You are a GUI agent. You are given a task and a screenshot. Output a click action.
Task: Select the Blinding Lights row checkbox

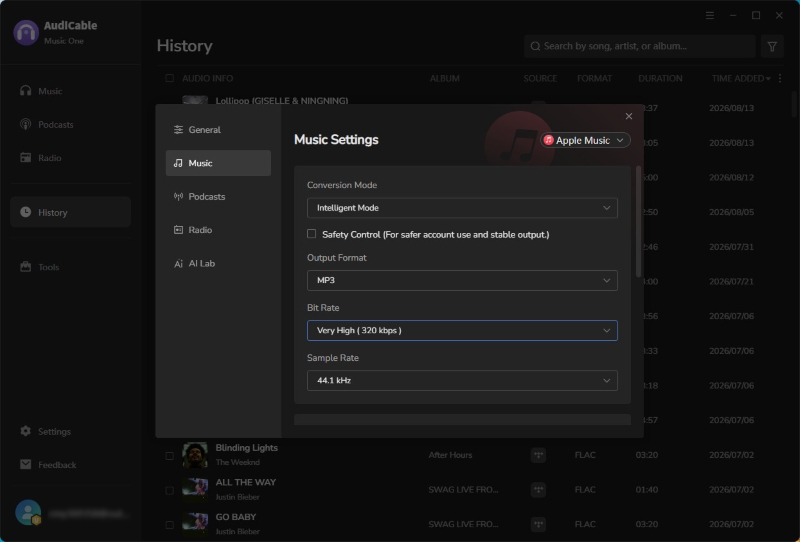(169, 455)
